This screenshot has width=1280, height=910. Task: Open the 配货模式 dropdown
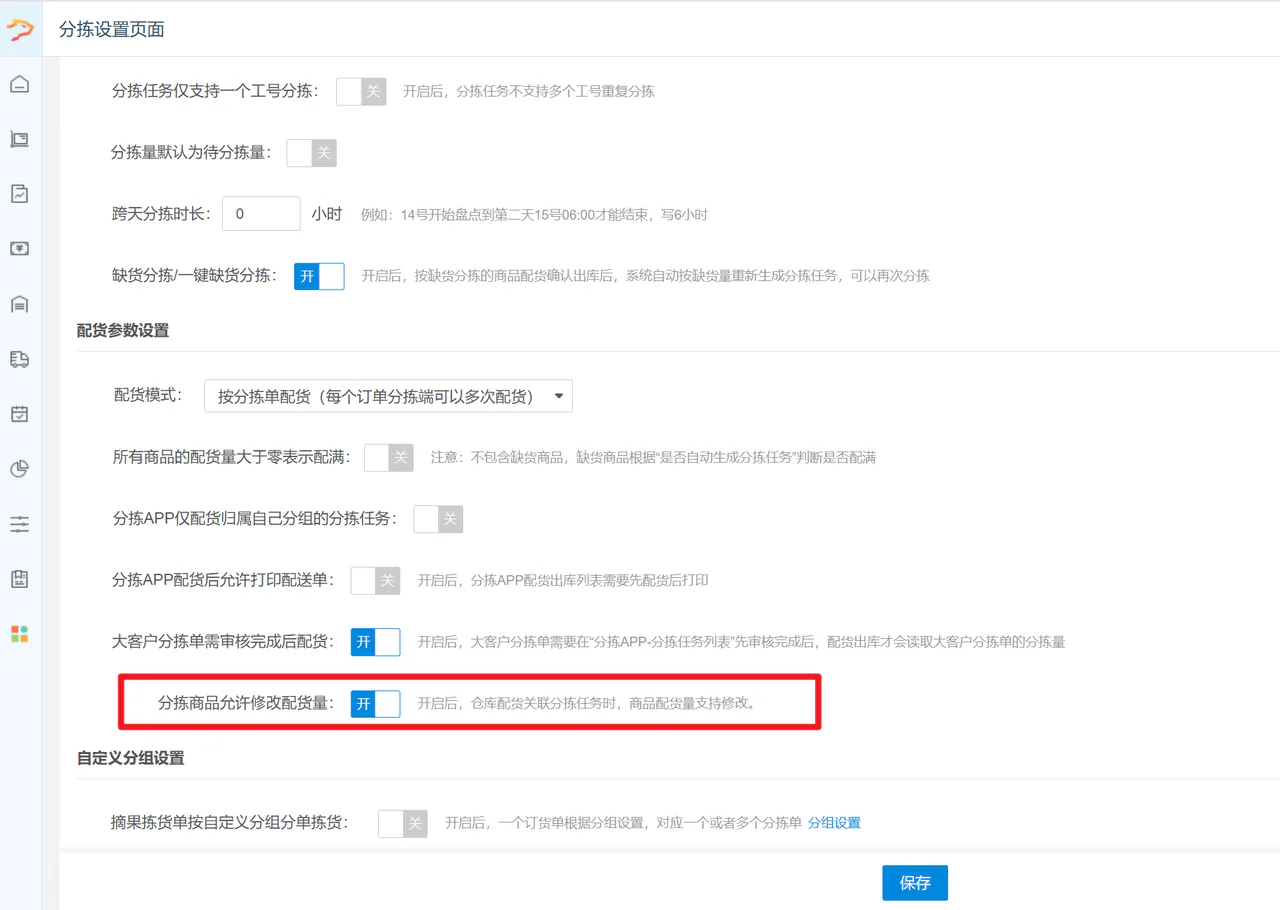point(388,396)
